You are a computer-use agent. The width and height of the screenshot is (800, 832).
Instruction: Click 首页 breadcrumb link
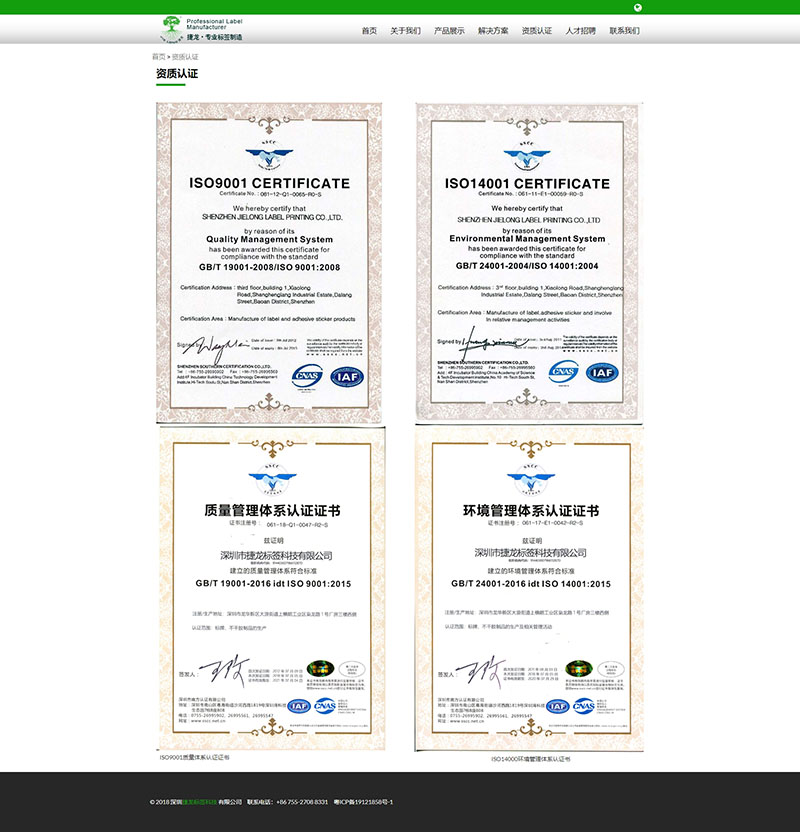click(158, 57)
